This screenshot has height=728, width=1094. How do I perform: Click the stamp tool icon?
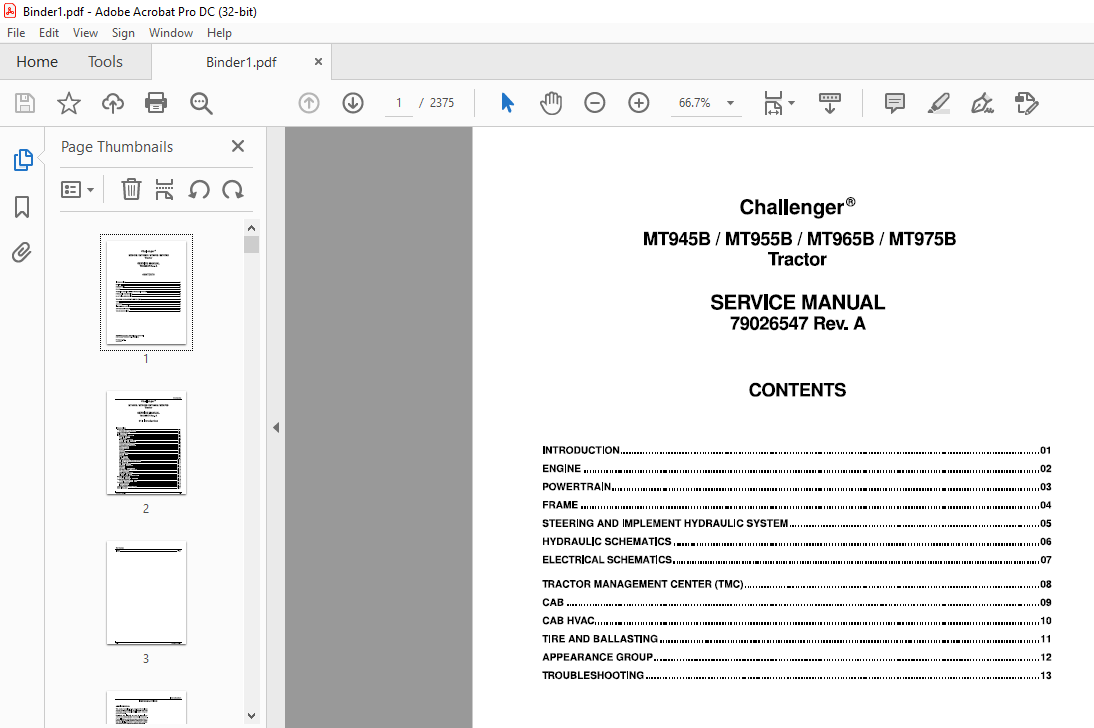point(1026,103)
